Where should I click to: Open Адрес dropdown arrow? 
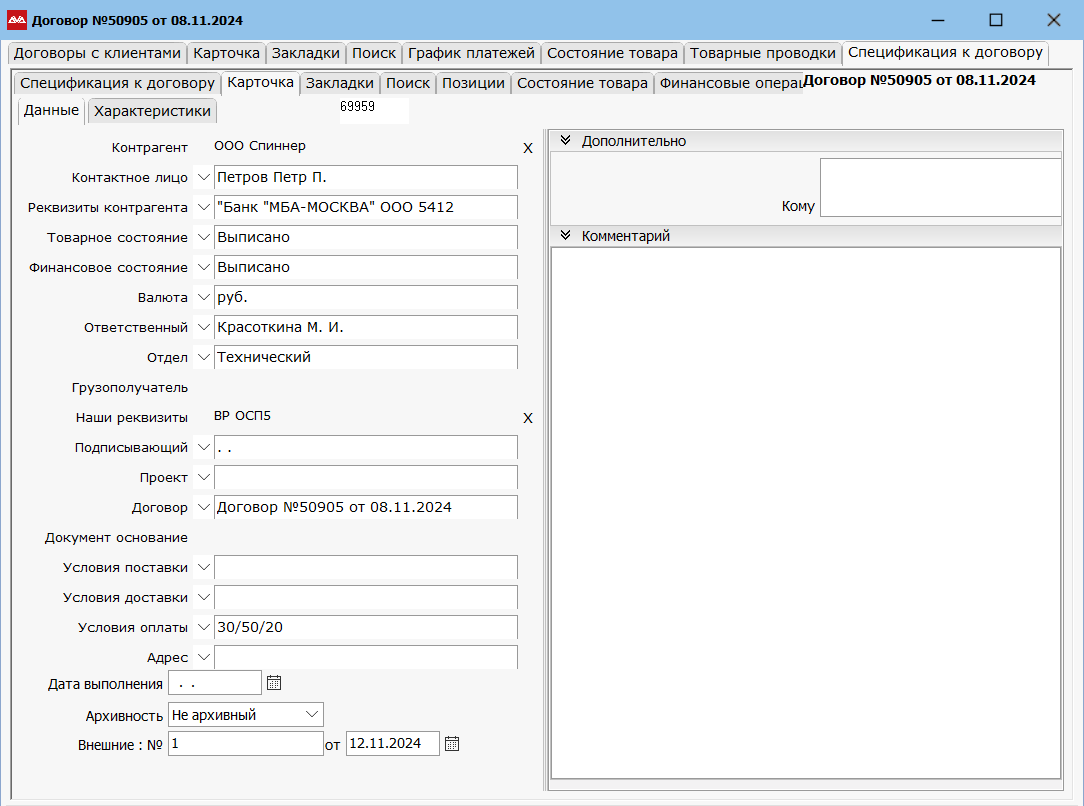pos(203,657)
